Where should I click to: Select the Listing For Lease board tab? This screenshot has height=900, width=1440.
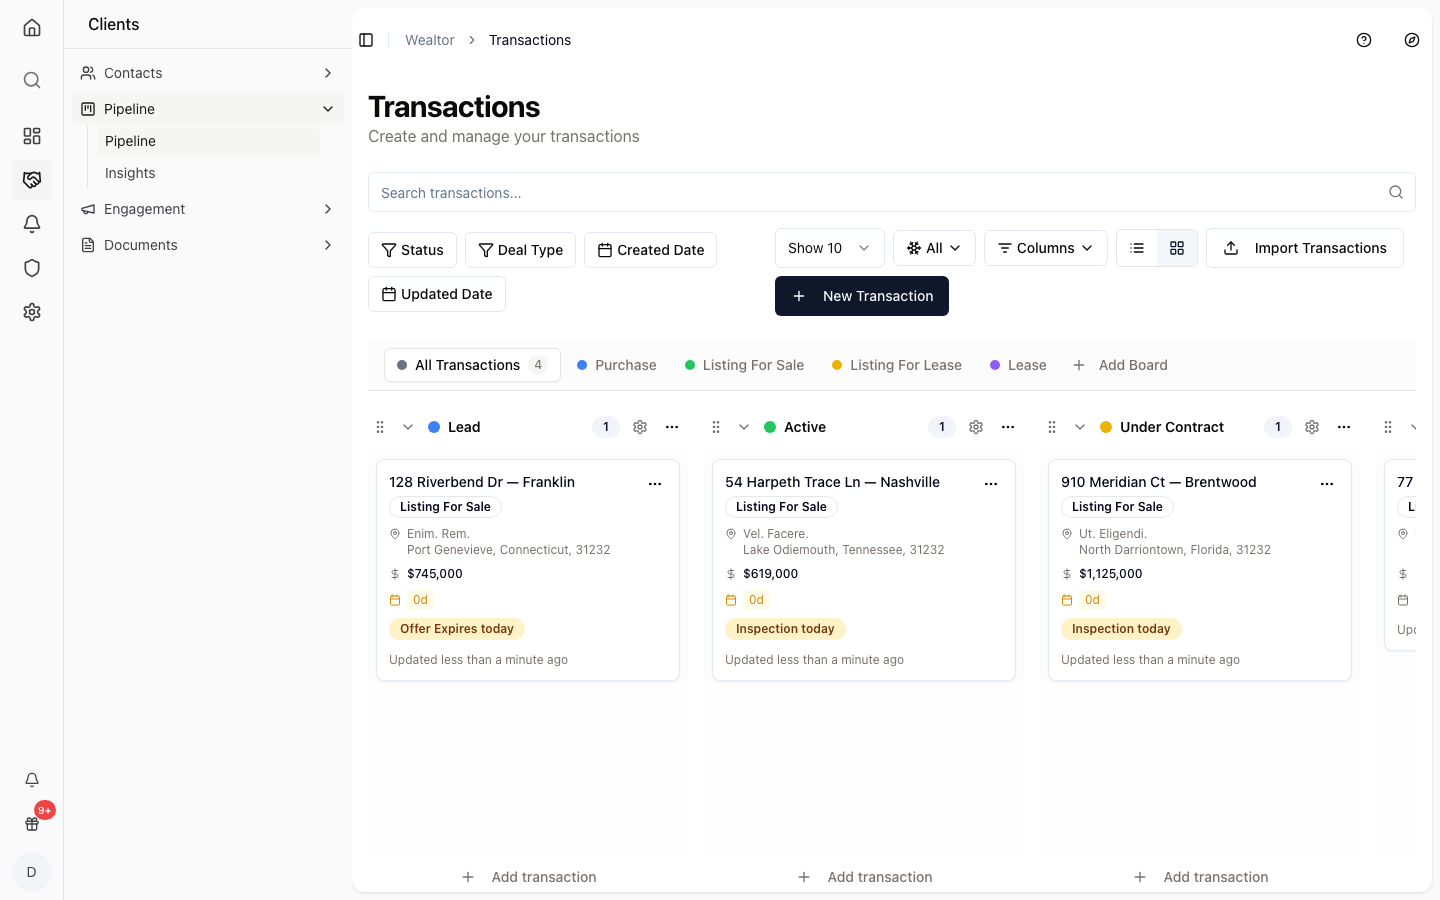pyautogui.click(x=897, y=365)
